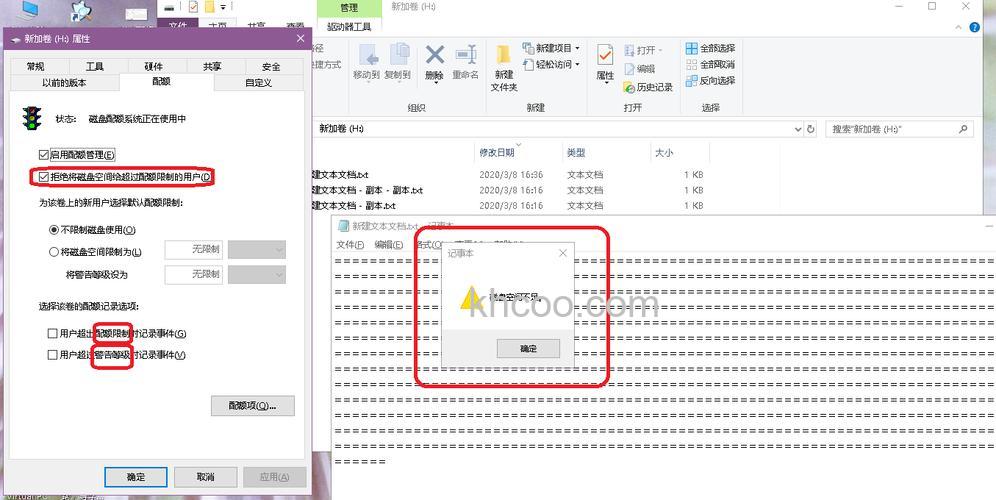Close the drive H: properties dialog
The height and width of the screenshot is (500, 996).
coord(300,39)
